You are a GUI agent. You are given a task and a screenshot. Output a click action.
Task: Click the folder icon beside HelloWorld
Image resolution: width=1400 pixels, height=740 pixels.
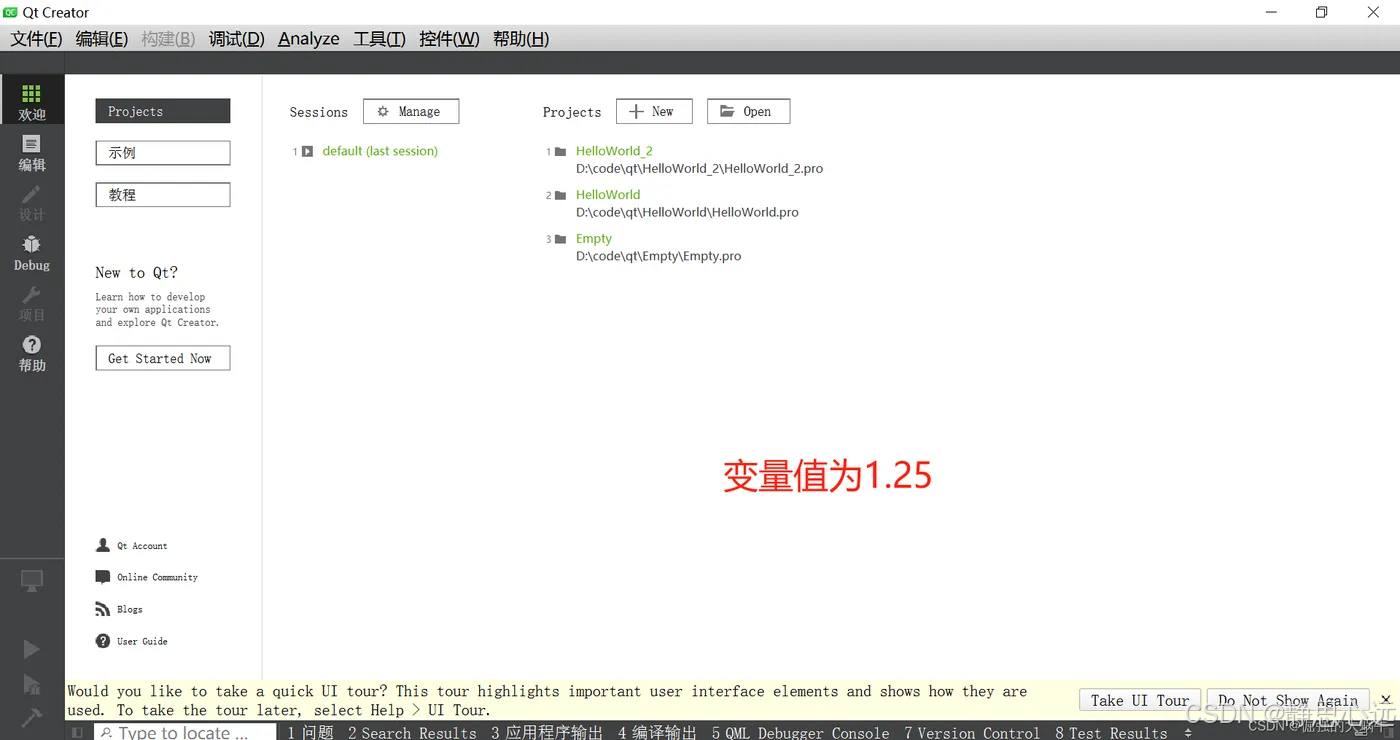tap(561, 196)
